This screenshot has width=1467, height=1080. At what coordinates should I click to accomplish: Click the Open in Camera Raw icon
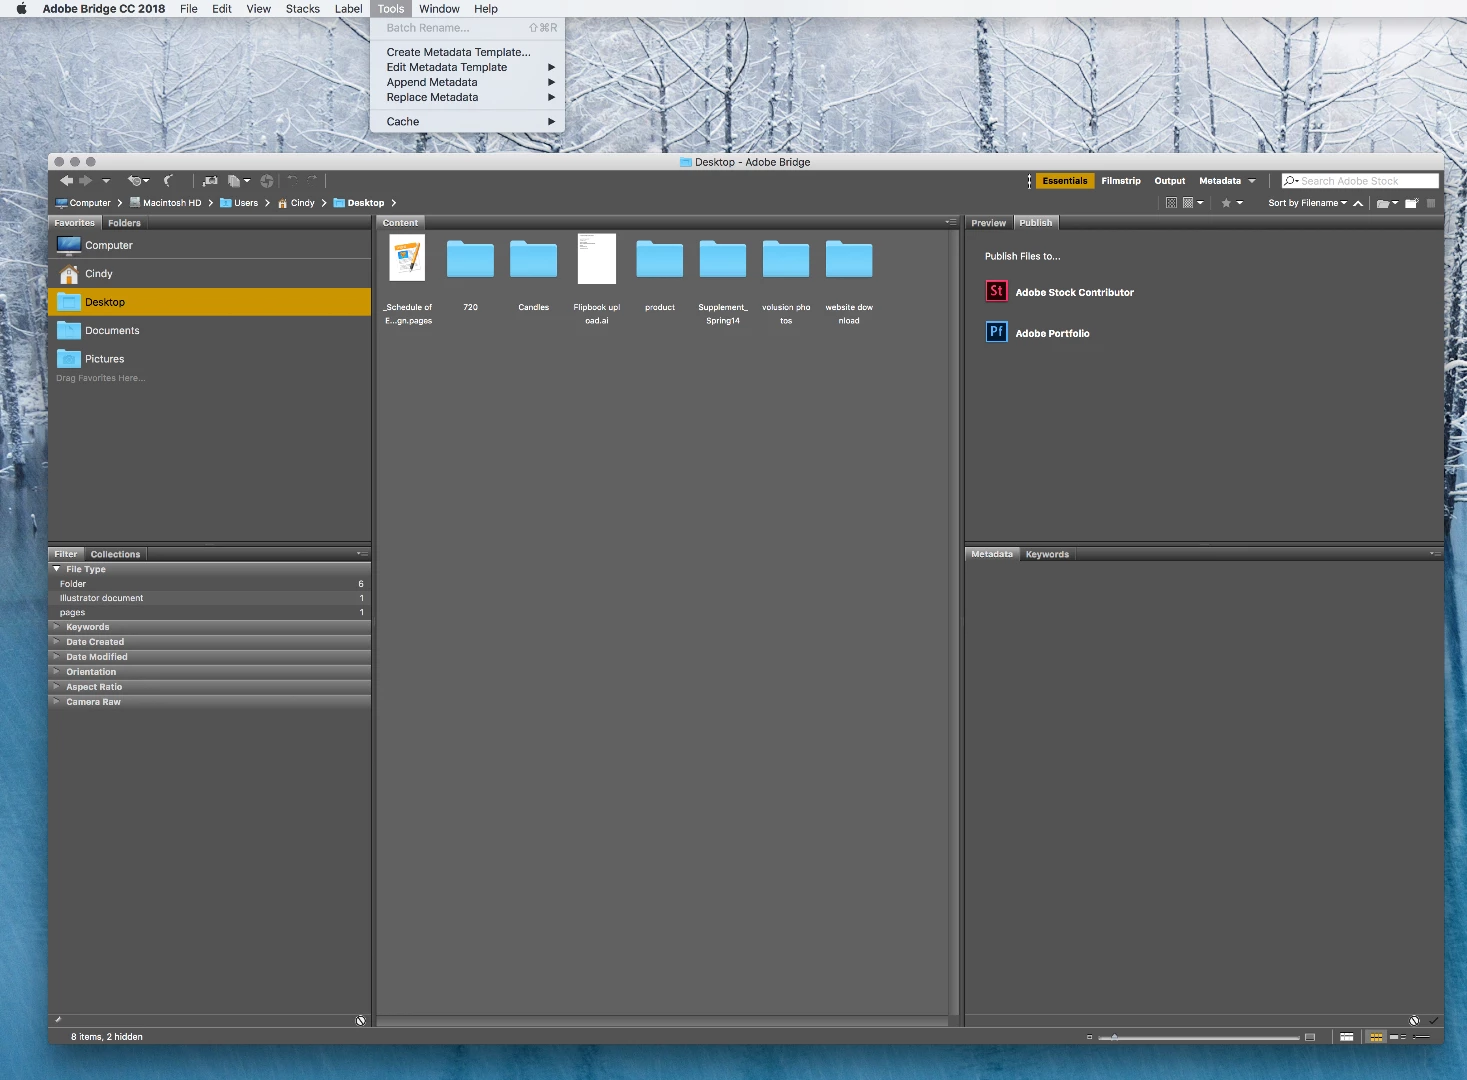pos(267,181)
